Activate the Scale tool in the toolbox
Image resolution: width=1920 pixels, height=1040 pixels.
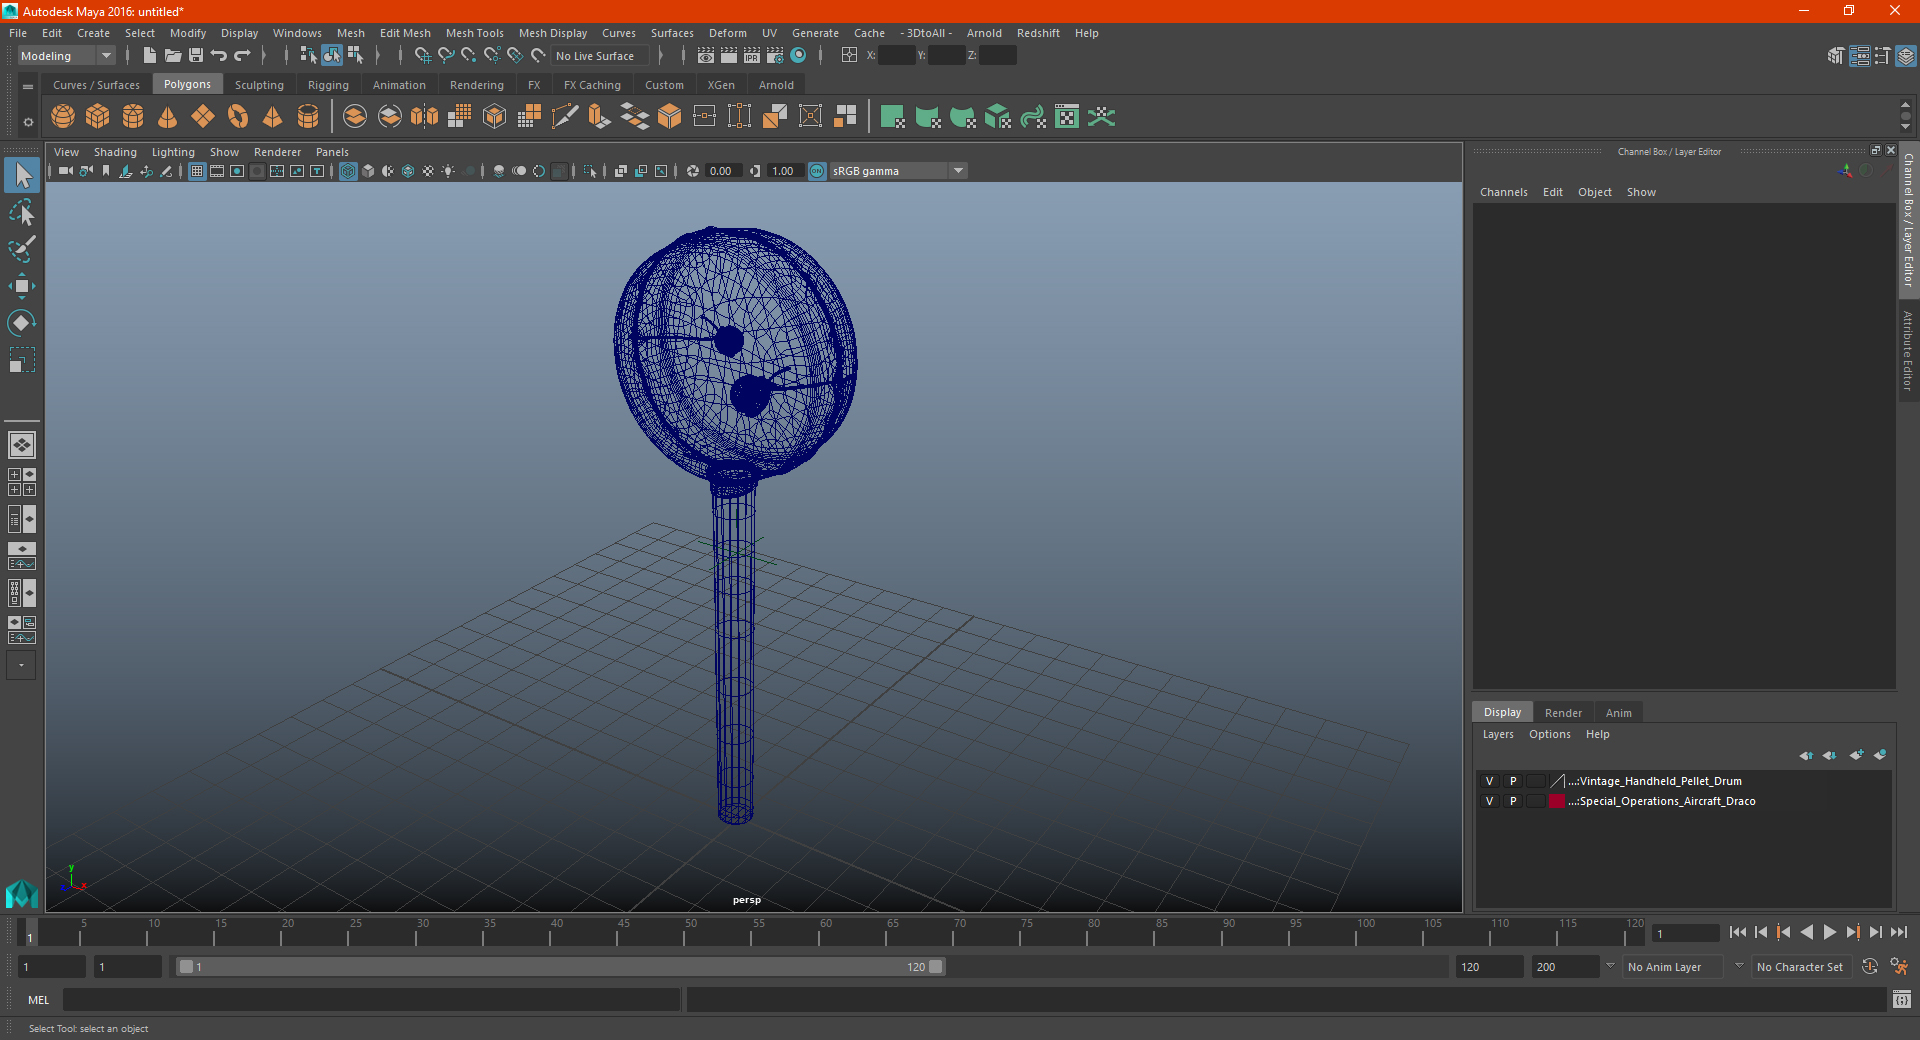[x=22, y=359]
